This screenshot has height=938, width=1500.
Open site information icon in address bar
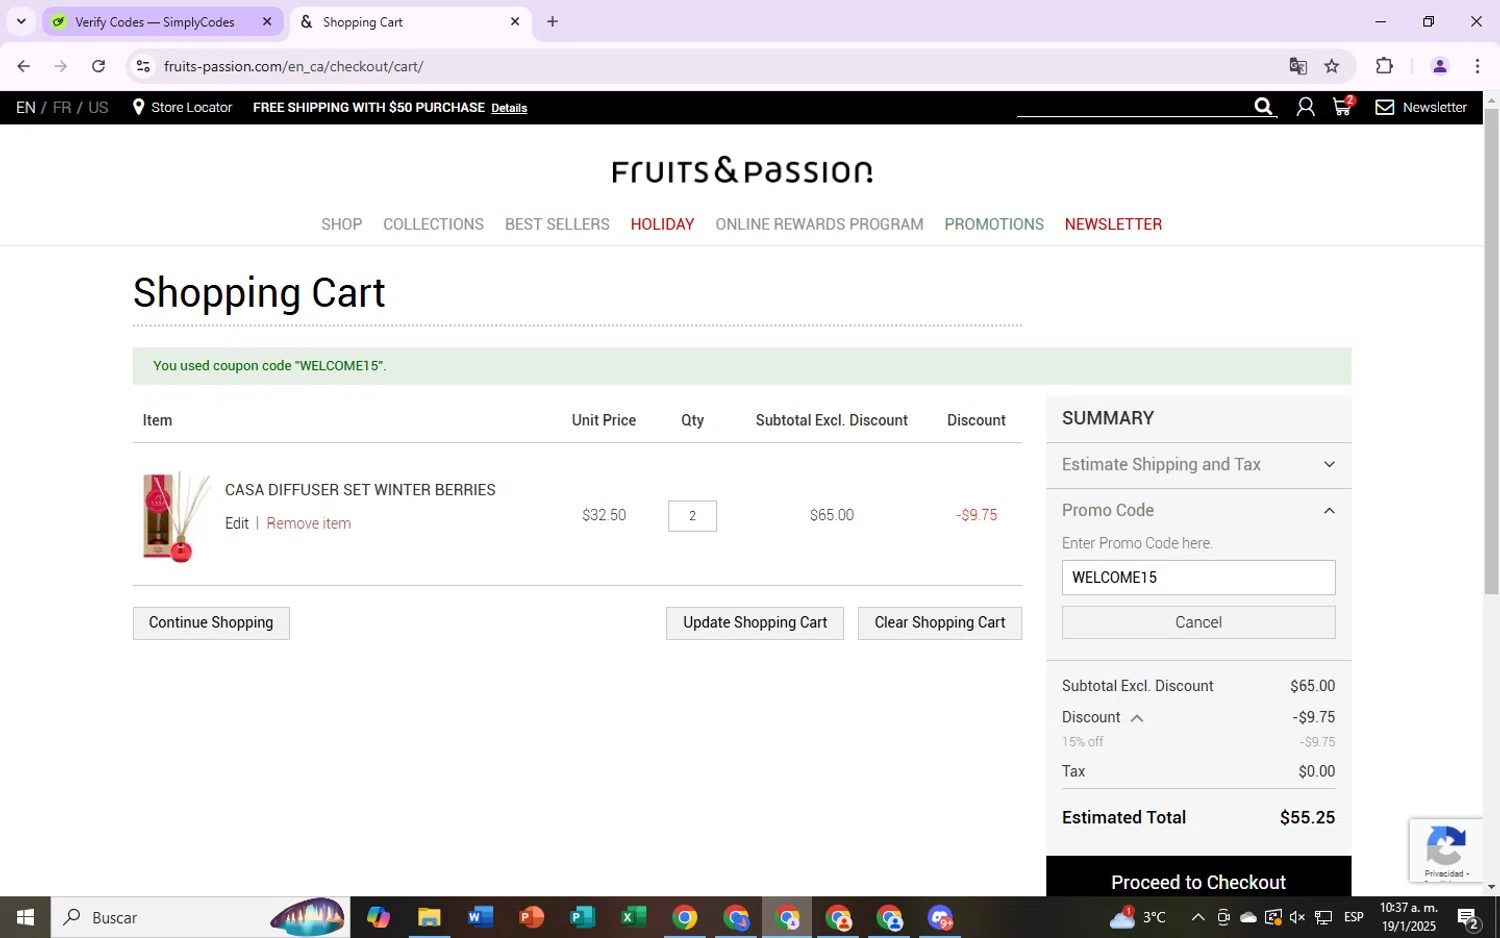[143, 66]
